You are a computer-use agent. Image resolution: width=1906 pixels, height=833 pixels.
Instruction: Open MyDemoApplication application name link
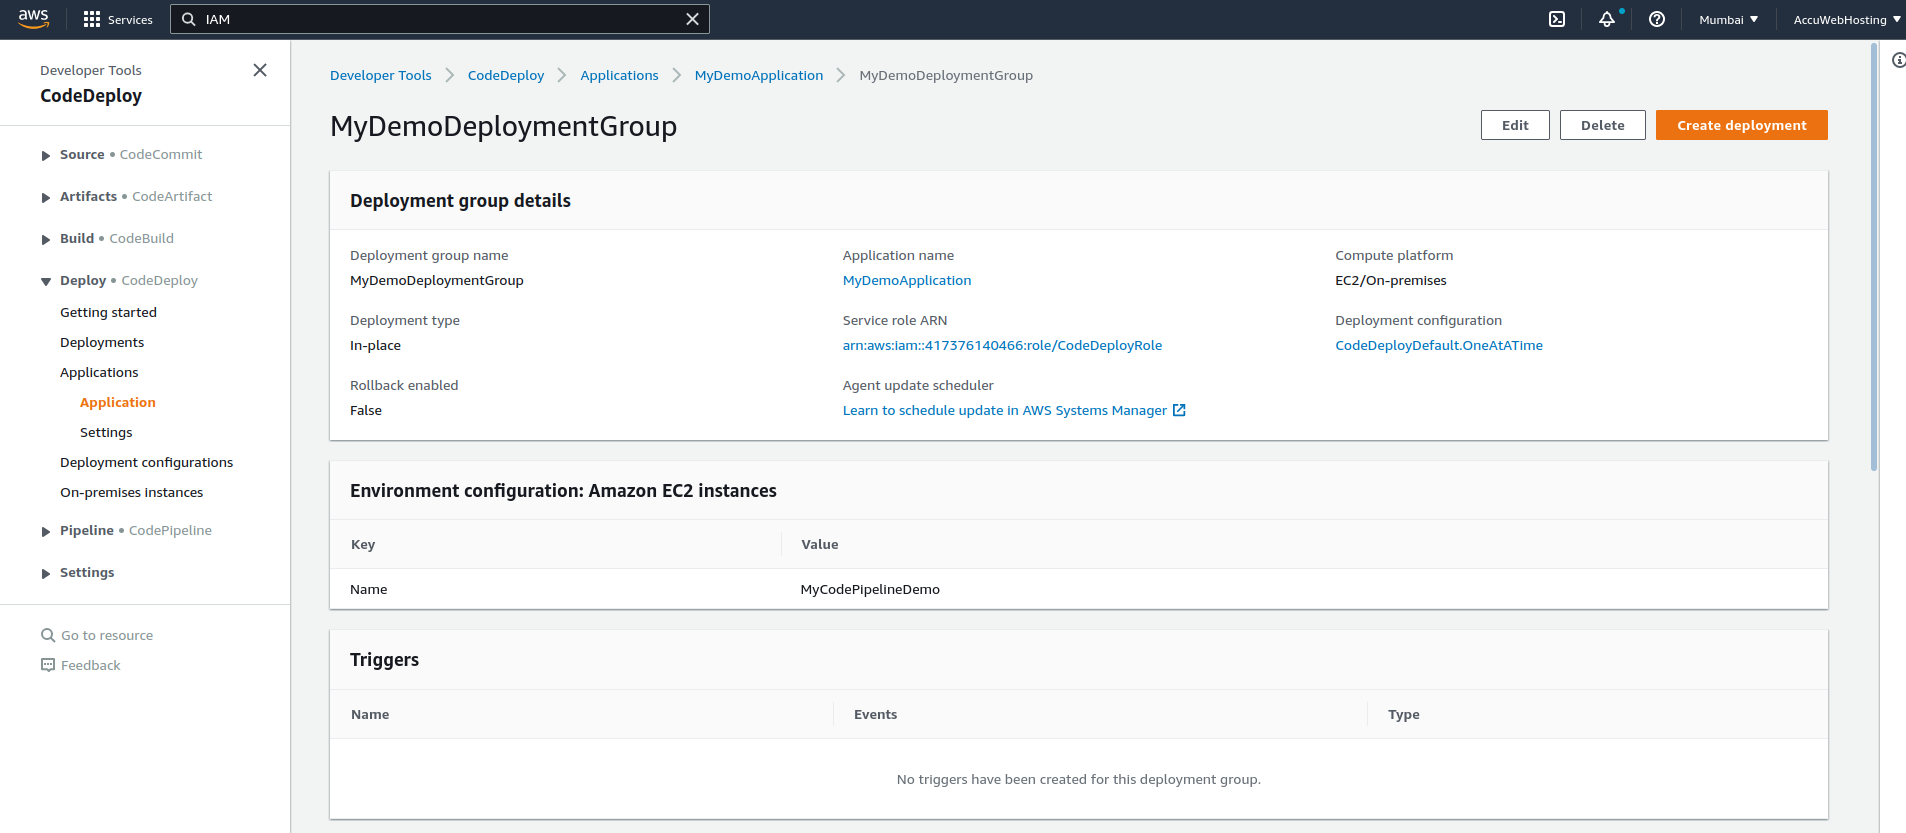pyautogui.click(x=907, y=280)
